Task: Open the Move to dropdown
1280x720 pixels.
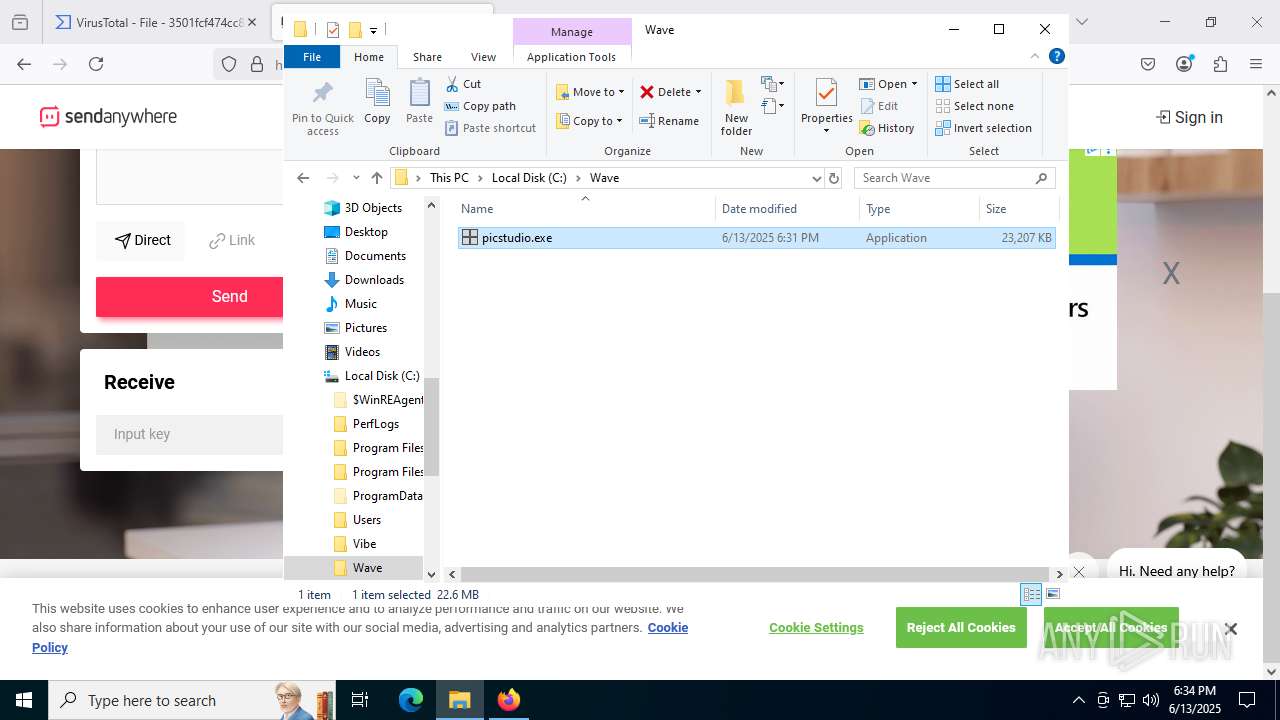Action: click(590, 92)
